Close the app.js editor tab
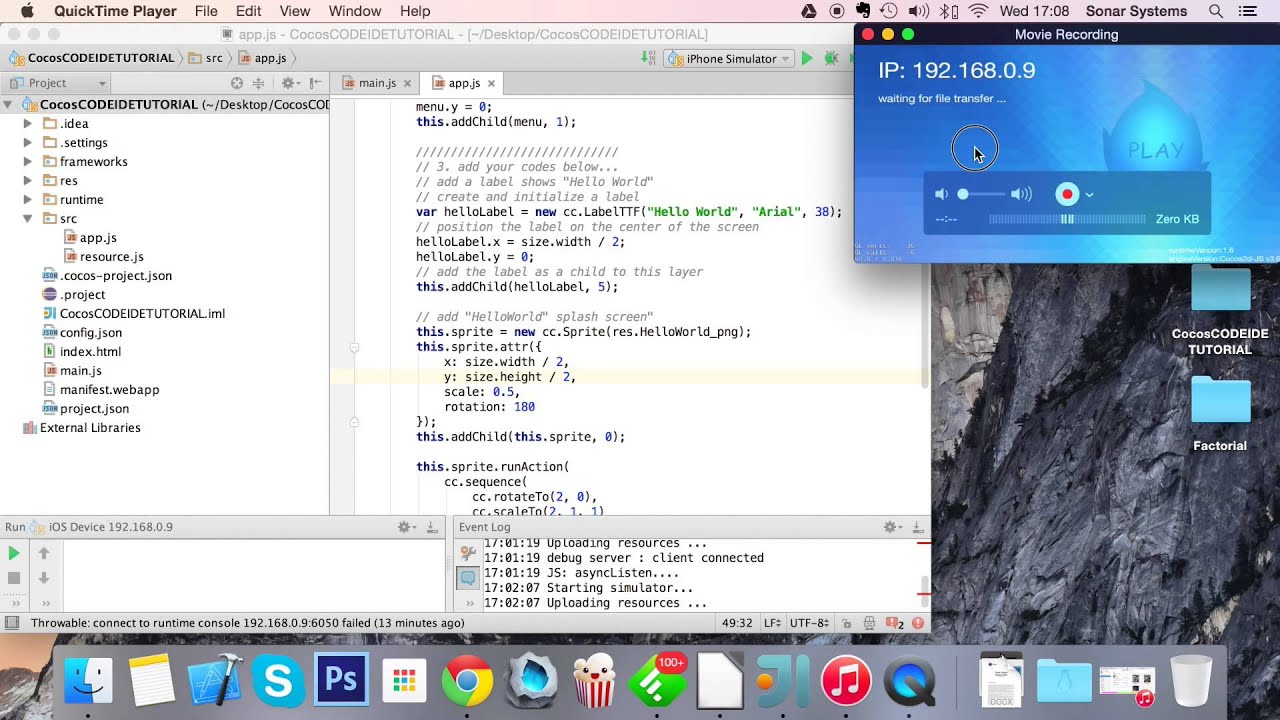The image size is (1280, 720). 491,84
